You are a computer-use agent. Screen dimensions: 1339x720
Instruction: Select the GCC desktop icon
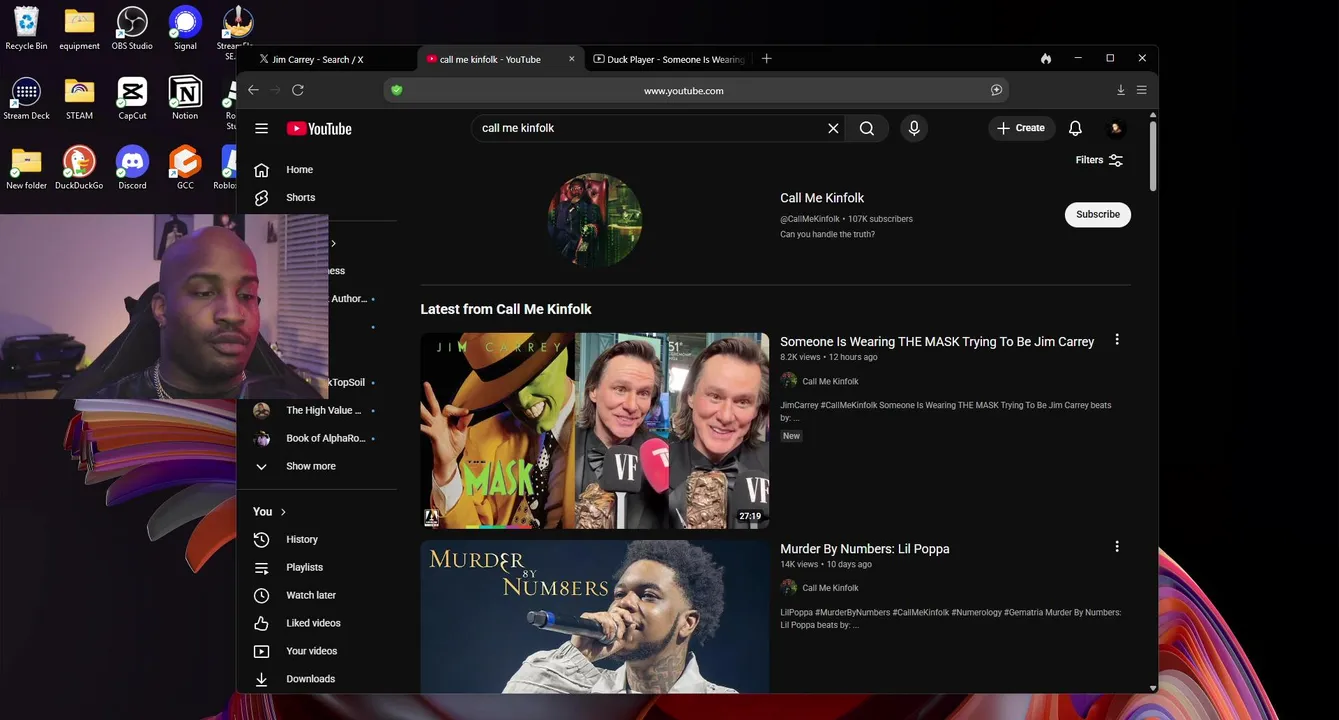pos(185,168)
